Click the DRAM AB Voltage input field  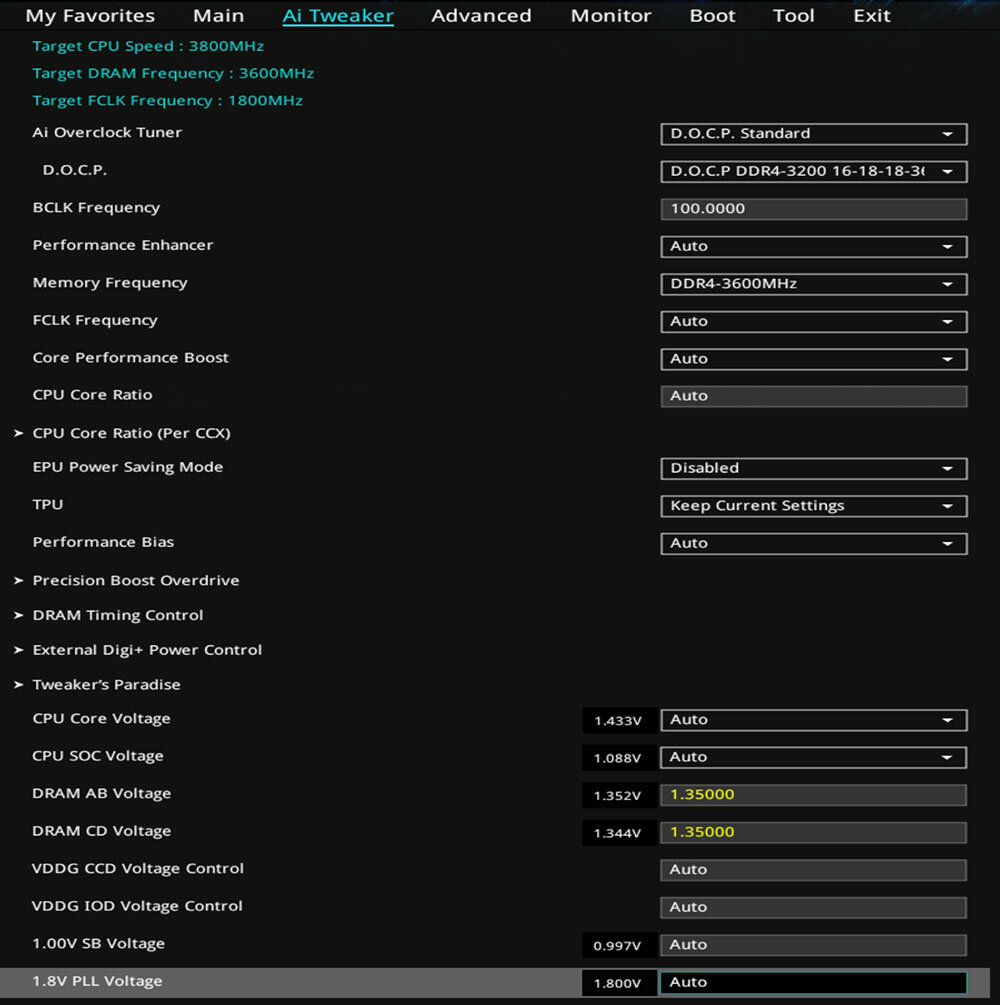click(813, 795)
